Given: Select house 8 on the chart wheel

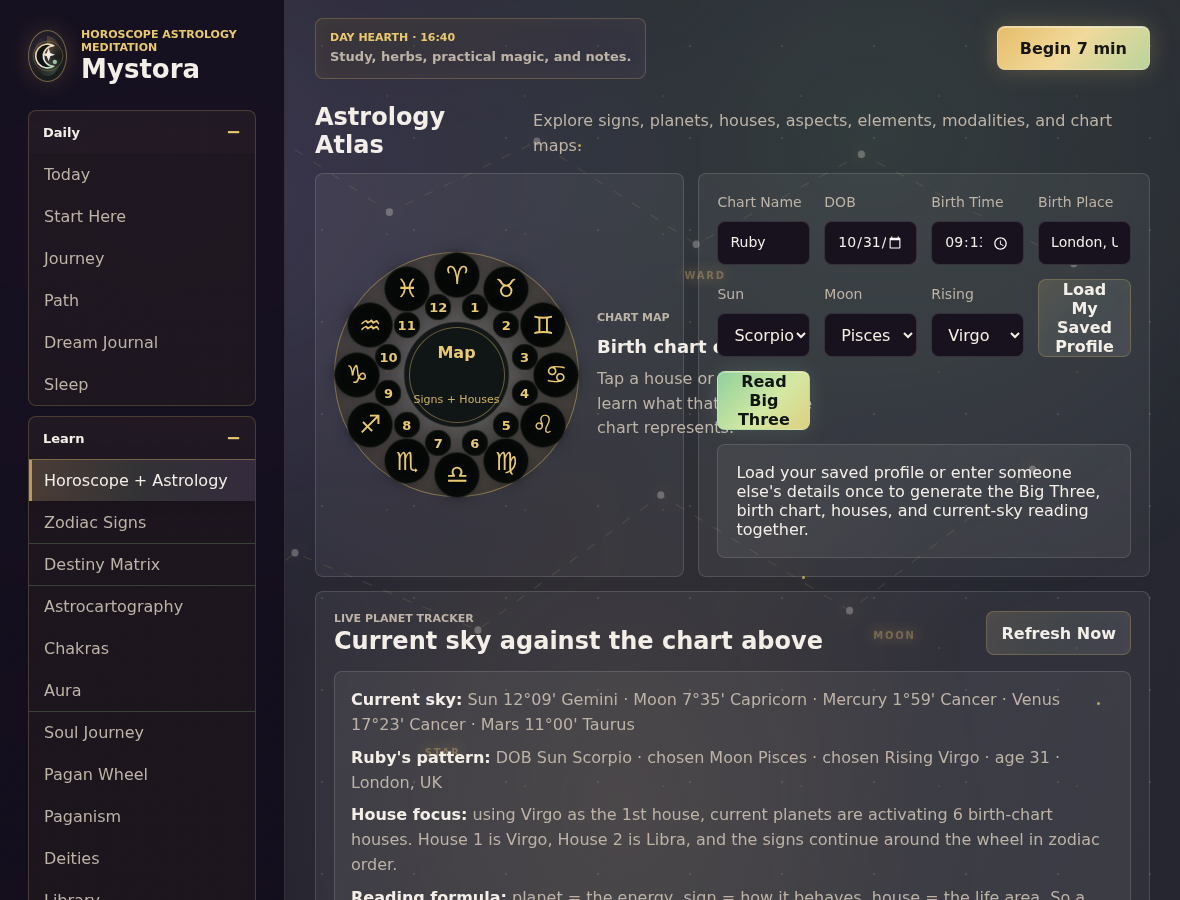Looking at the screenshot, I should pyautogui.click(x=406, y=425).
